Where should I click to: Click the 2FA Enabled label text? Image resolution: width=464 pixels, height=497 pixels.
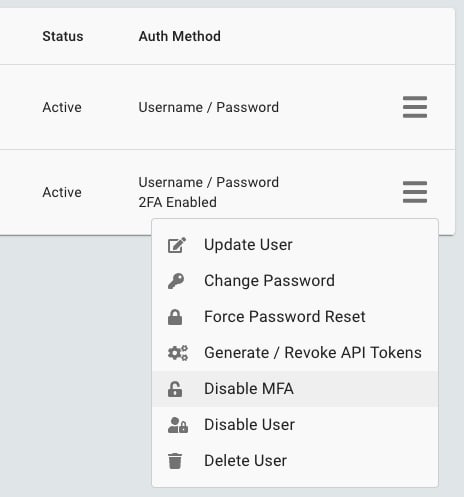[178, 202]
